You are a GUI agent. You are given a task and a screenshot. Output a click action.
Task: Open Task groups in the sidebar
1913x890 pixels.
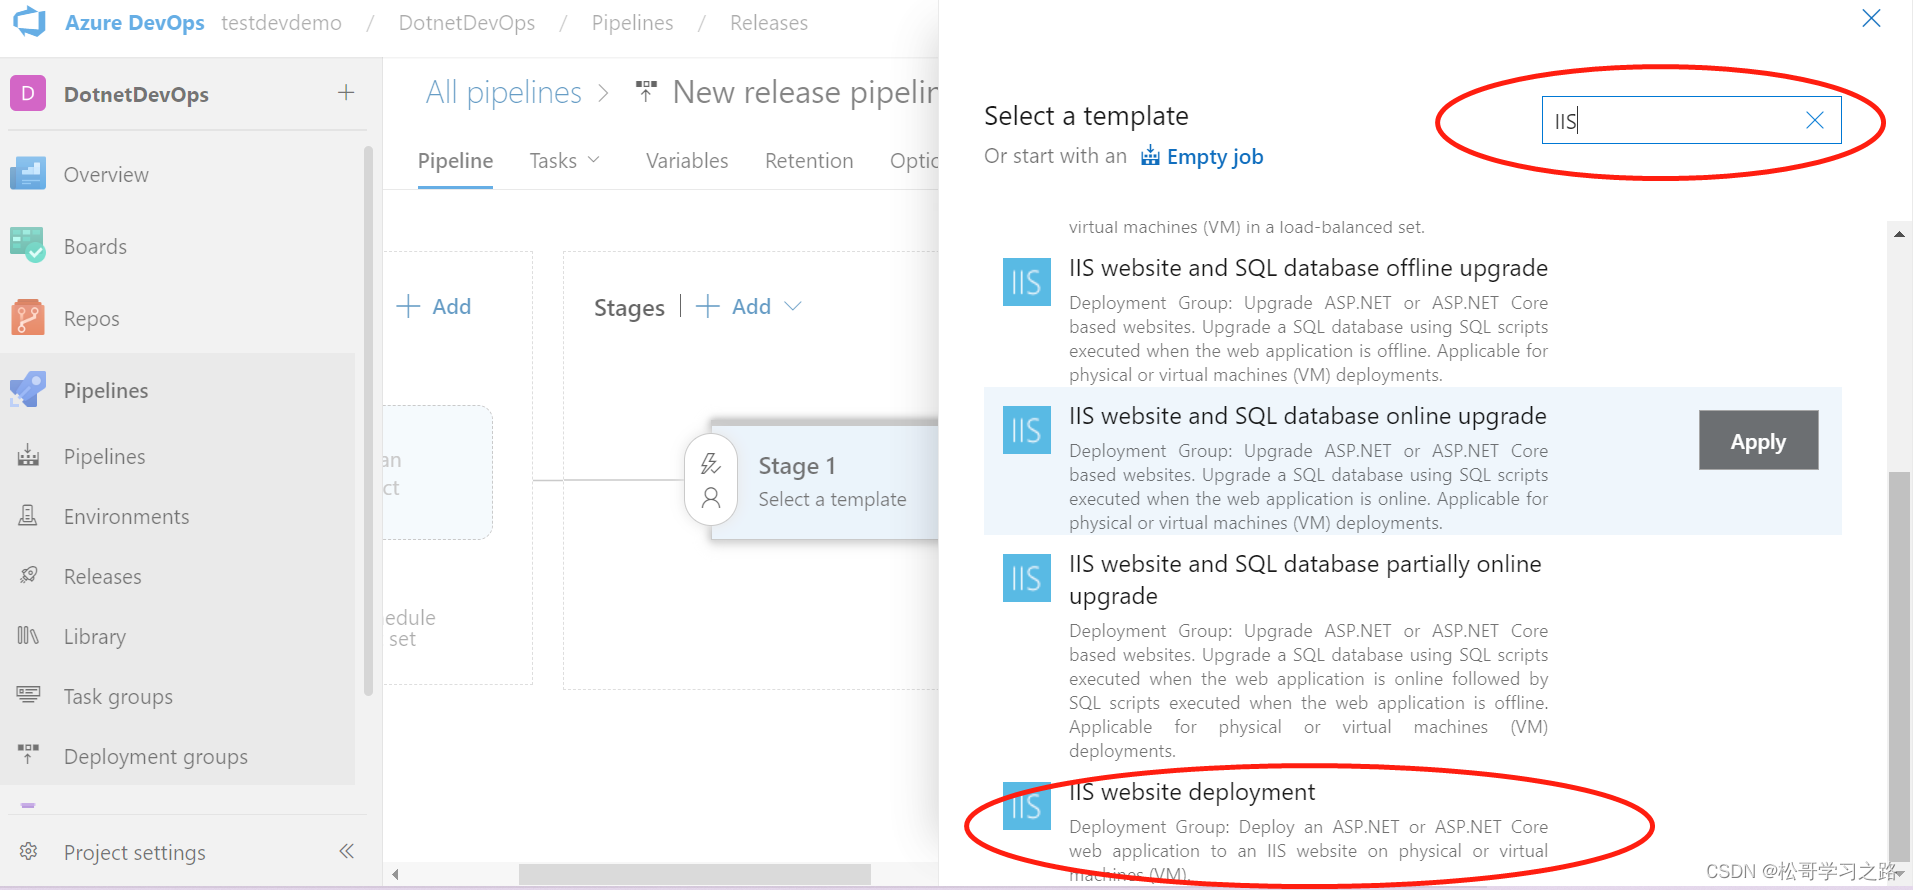pos(118,697)
